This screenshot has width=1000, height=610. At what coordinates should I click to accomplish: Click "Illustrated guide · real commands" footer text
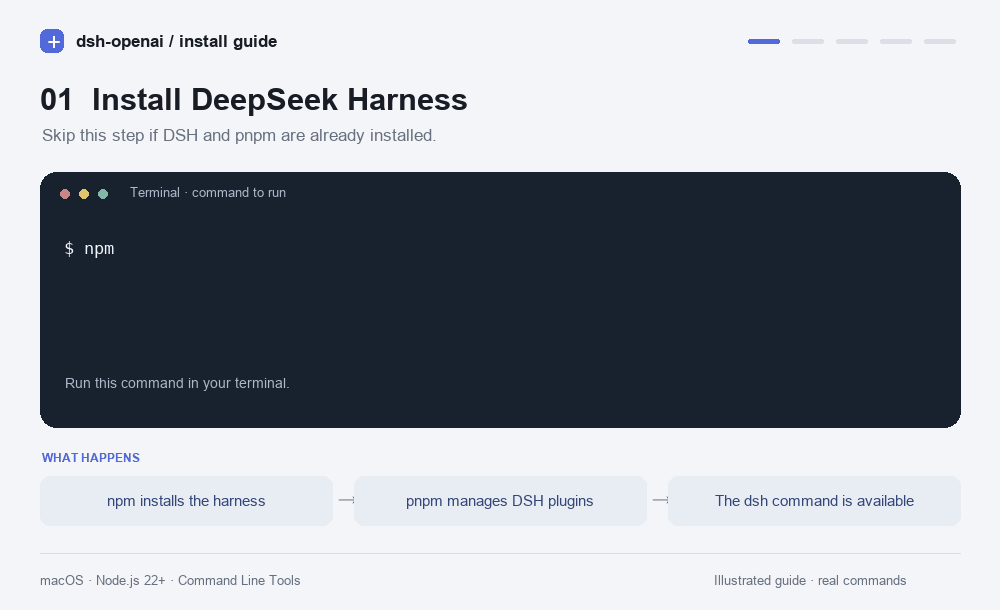(x=810, y=581)
